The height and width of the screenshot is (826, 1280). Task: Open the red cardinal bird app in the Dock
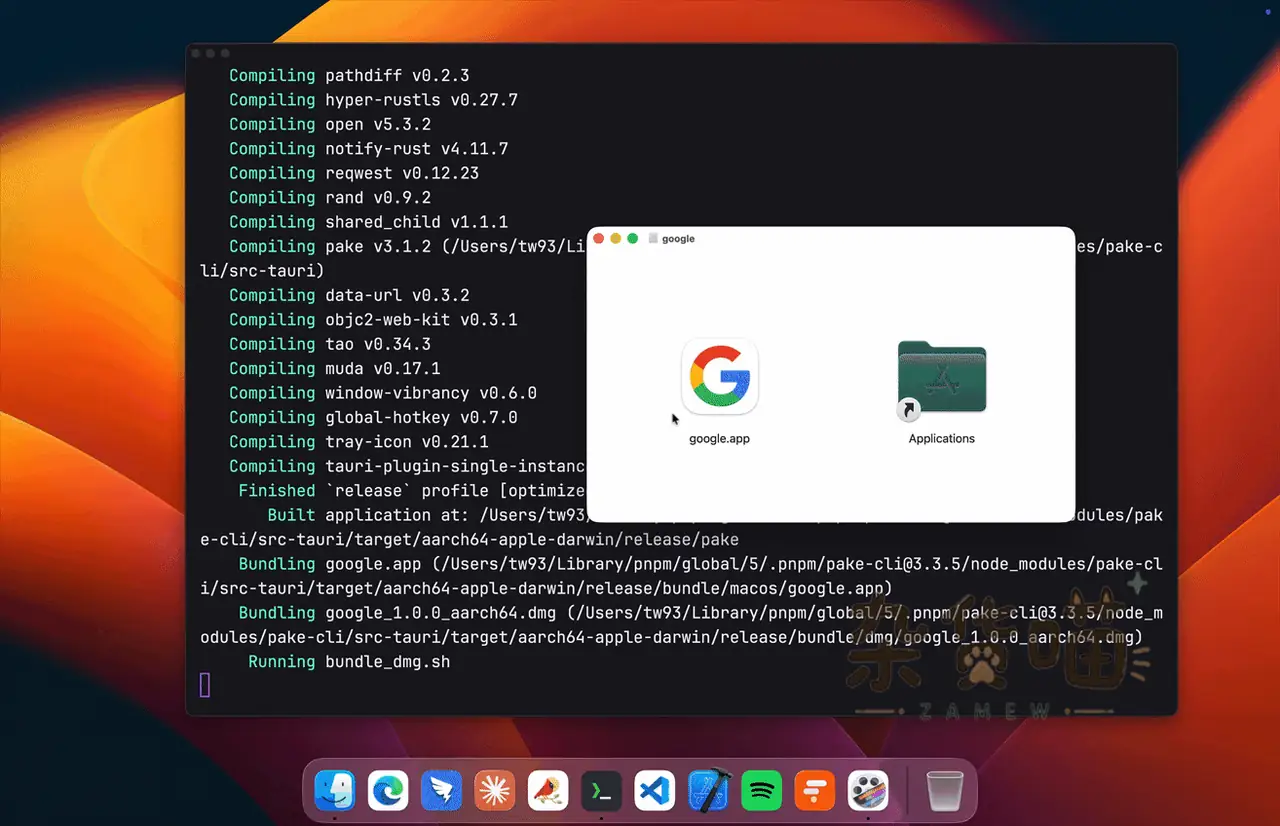coord(548,791)
